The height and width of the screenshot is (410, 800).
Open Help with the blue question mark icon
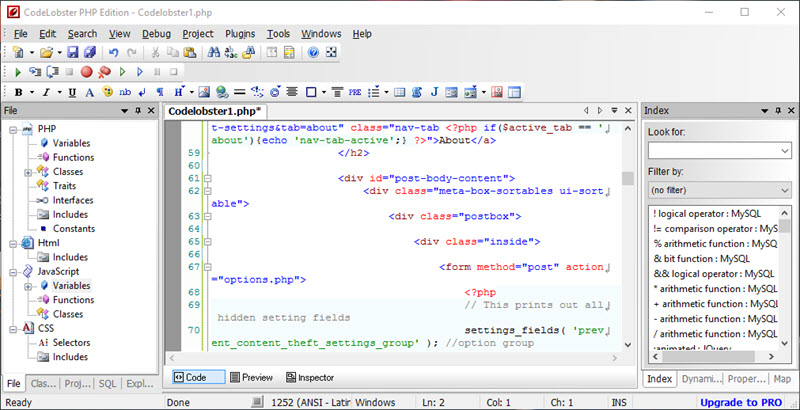tap(313, 53)
